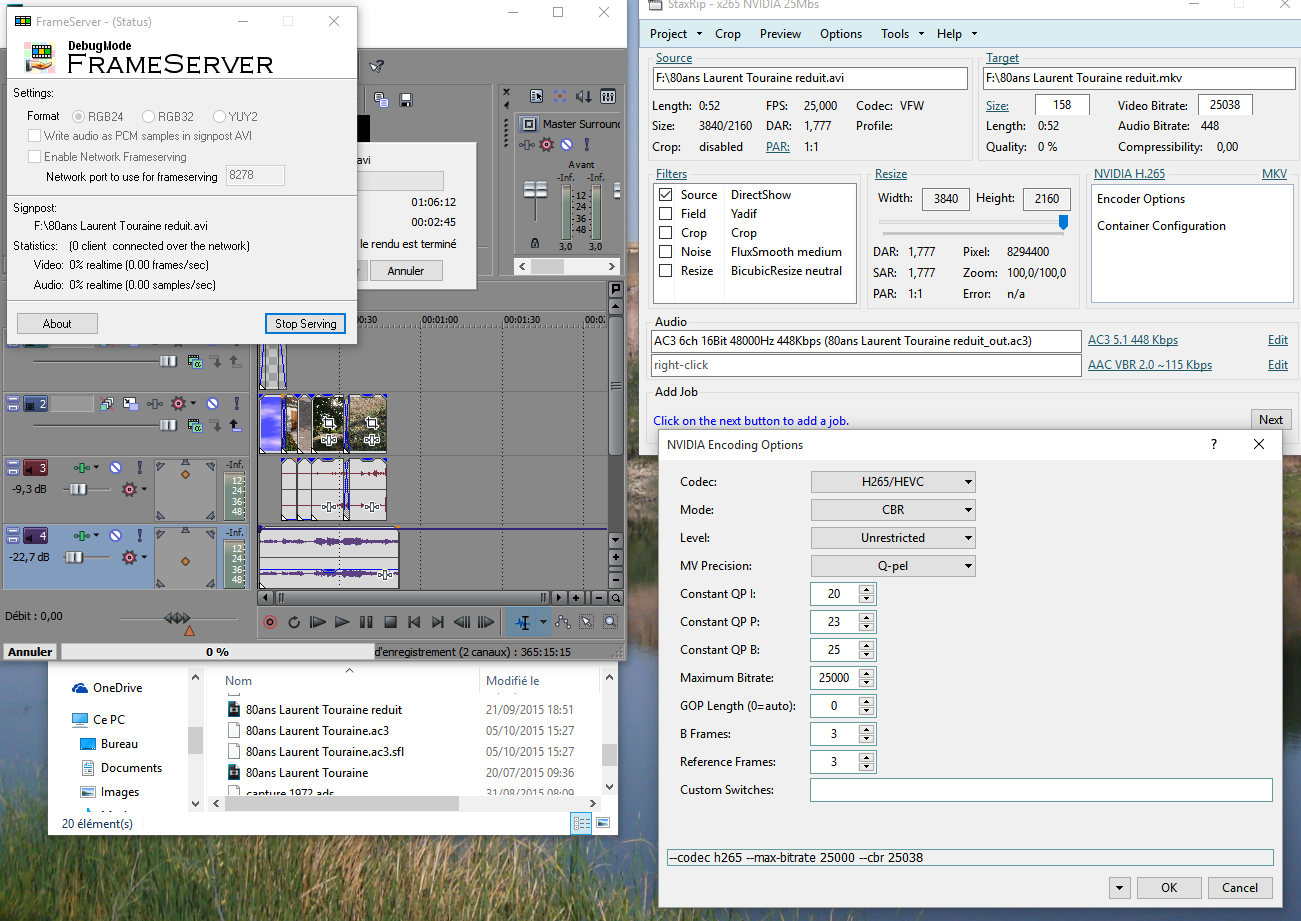Go to project start in Vegas transport

(414, 622)
